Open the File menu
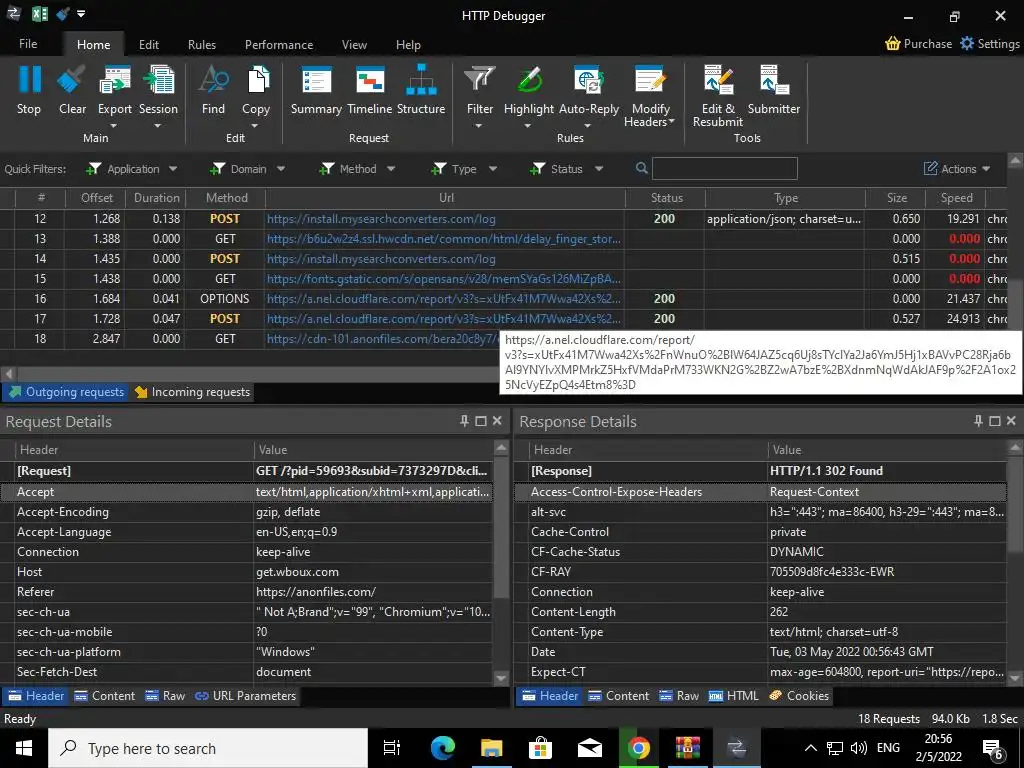This screenshot has height=768, width=1024. (28, 44)
